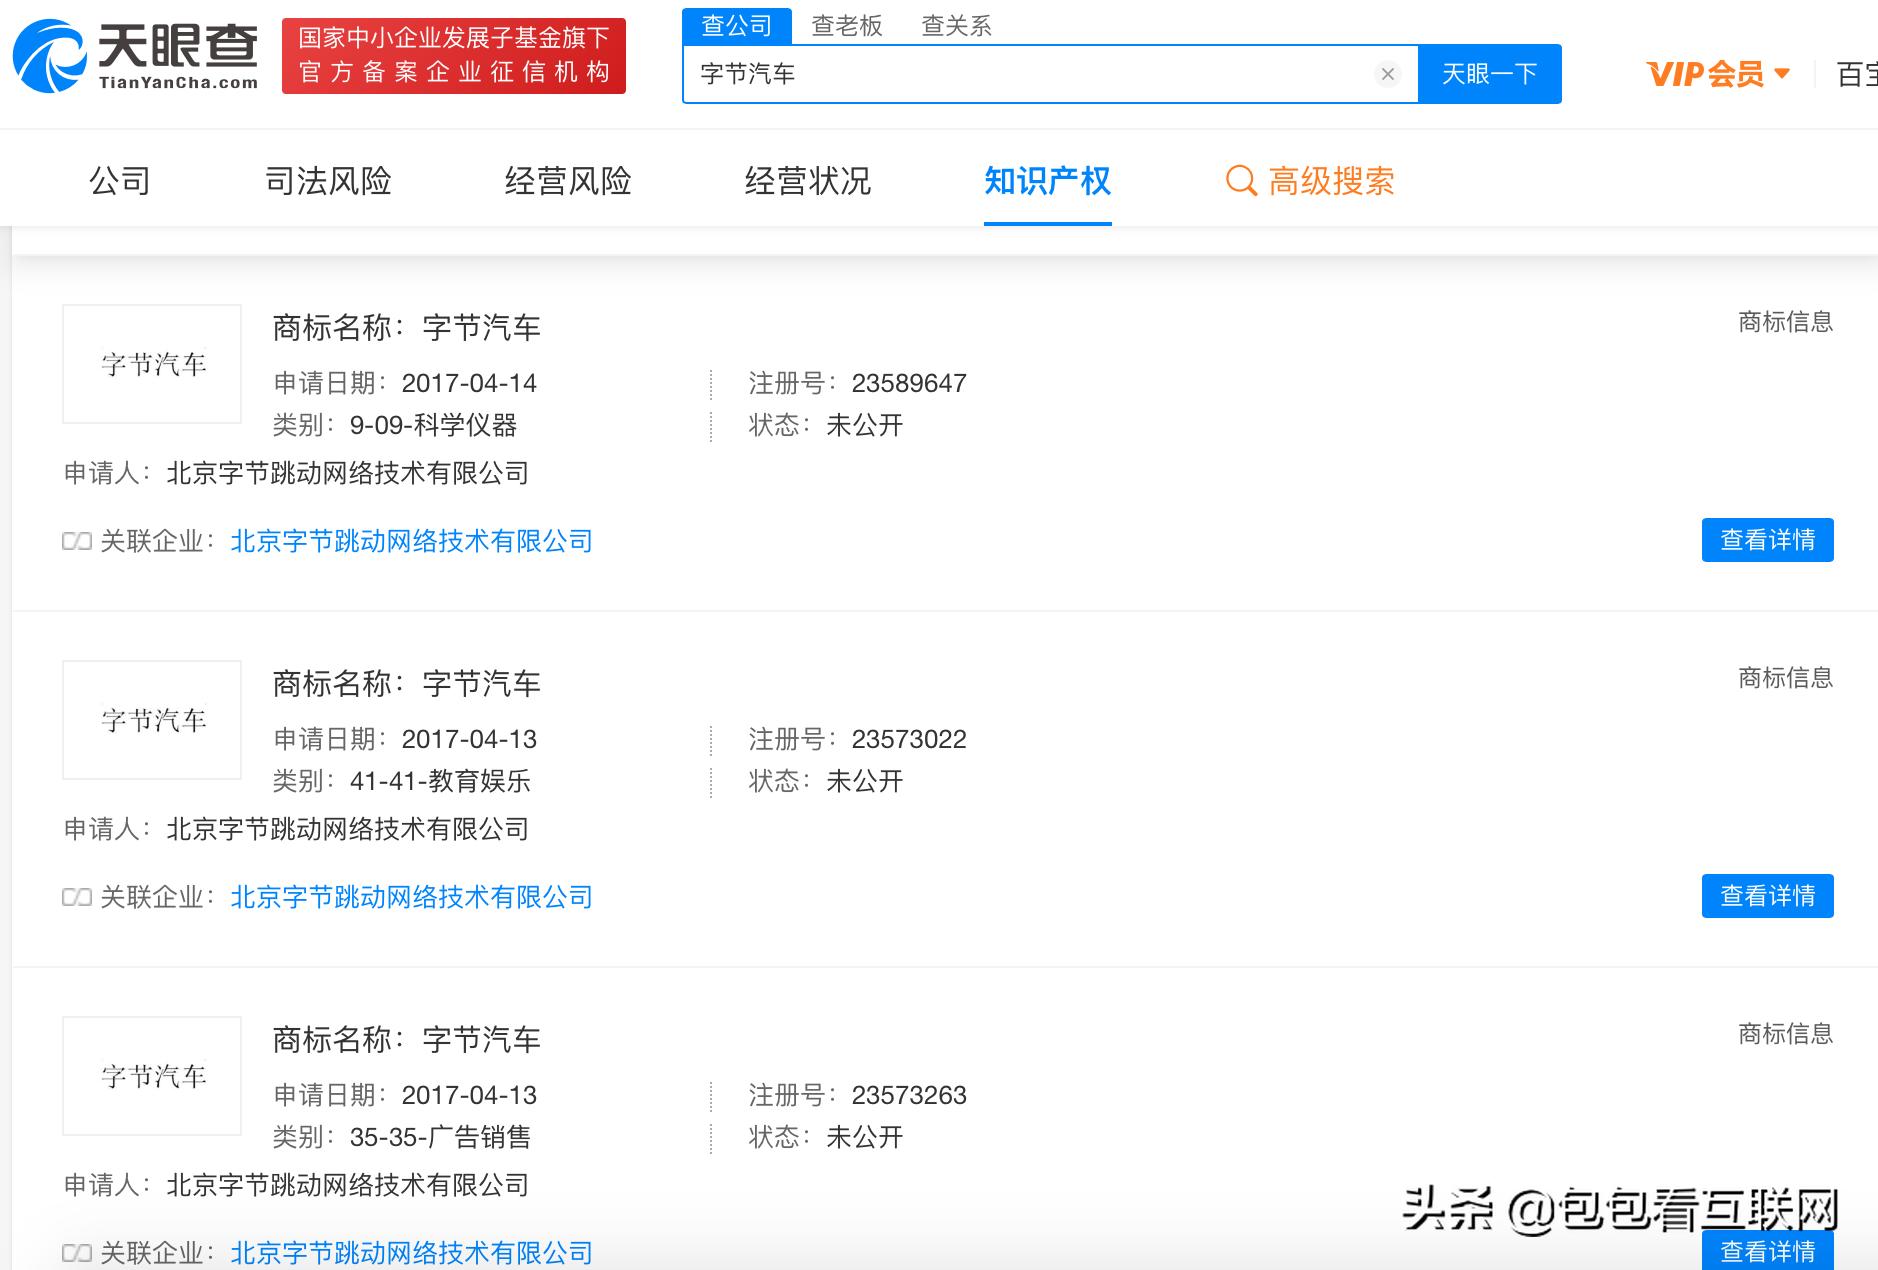Open link 北京字节跳动网络技术有限公司 under first result
Viewport: 1878px width, 1270px height.
coord(411,540)
